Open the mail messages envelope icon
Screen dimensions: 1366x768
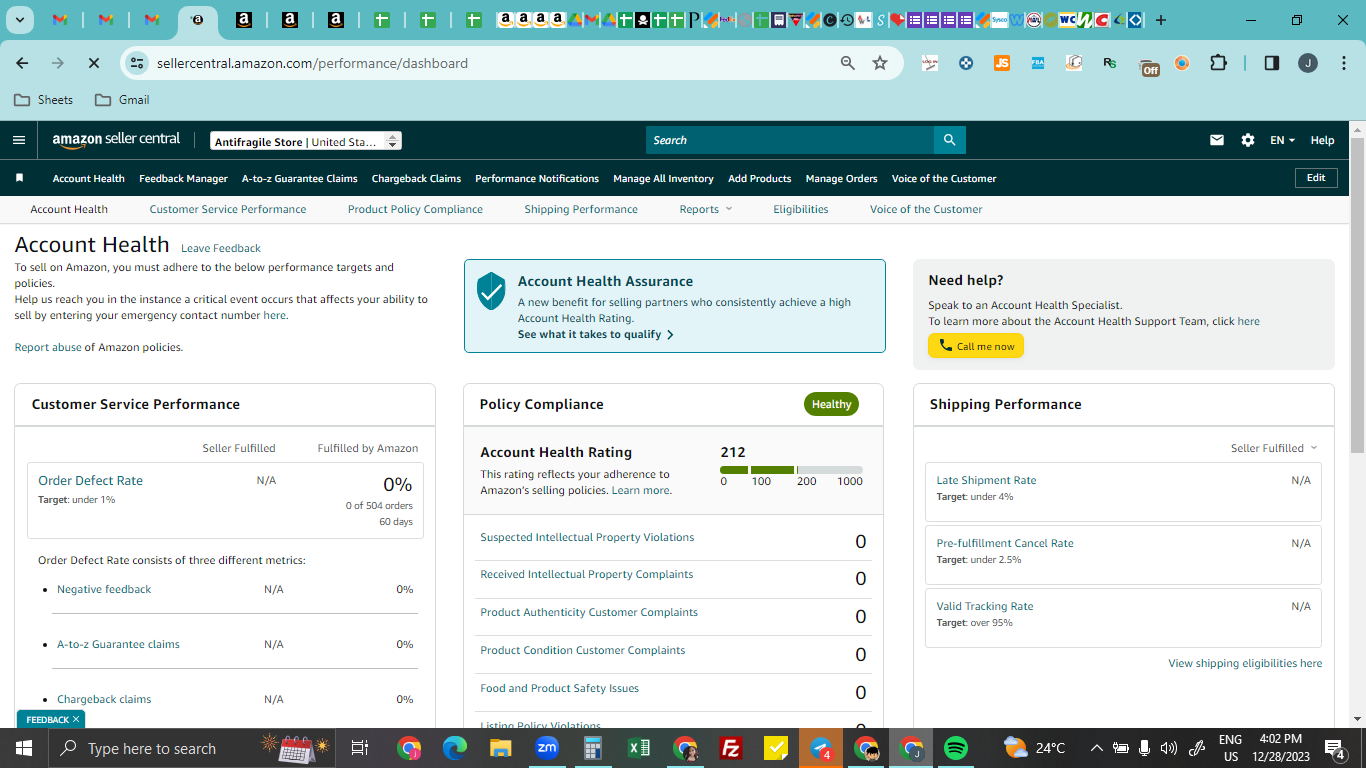(x=1217, y=140)
